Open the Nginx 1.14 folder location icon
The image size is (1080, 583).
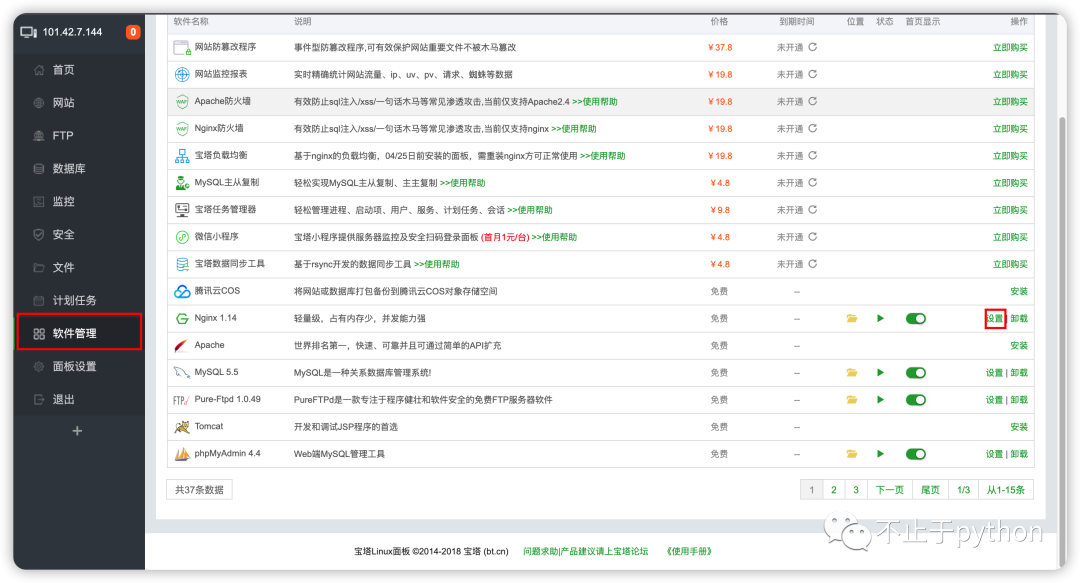pos(852,318)
